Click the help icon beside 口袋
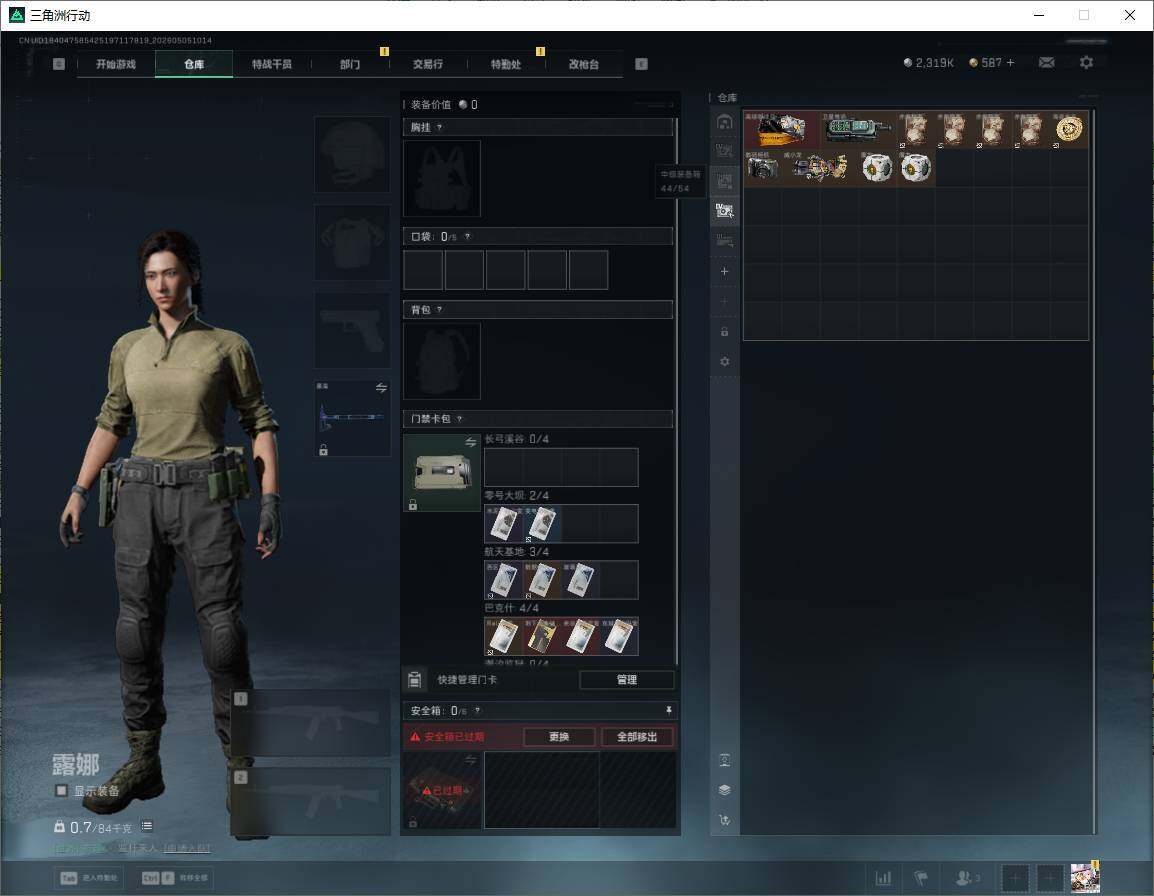This screenshot has width=1154, height=896. pos(467,236)
